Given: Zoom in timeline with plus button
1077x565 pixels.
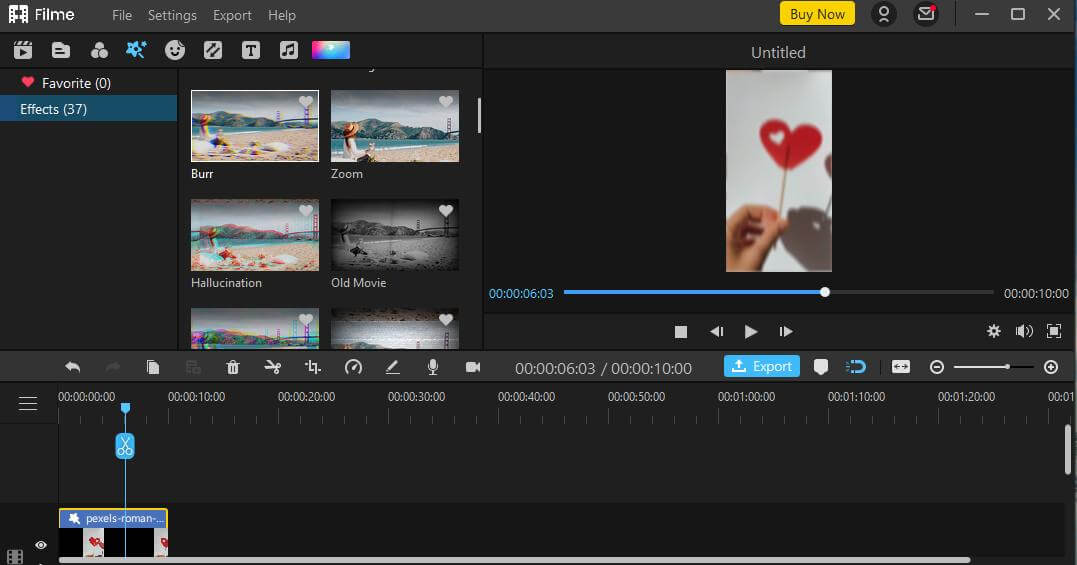Looking at the screenshot, I should pyautogui.click(x=1051, y=367).
